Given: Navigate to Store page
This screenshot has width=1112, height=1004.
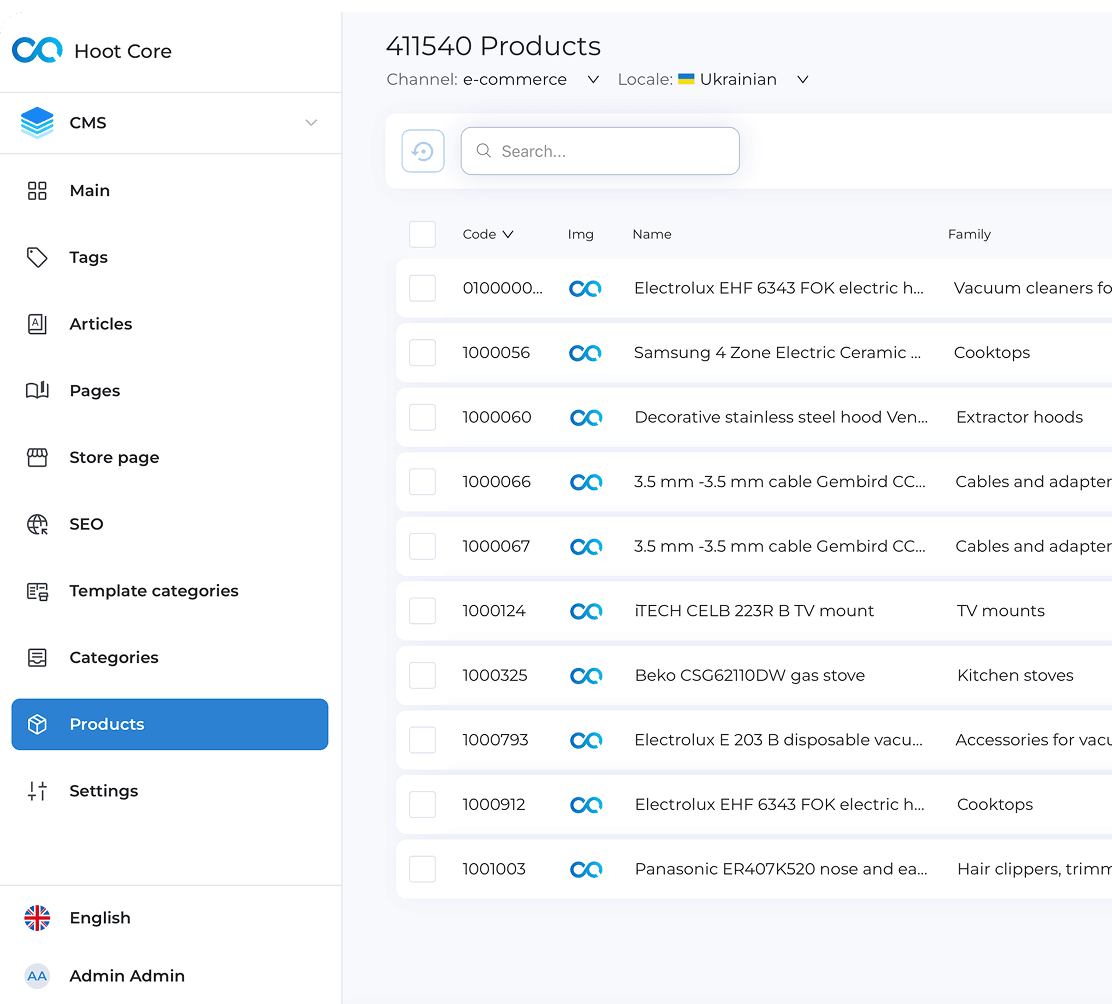Looking at the screenshot, I should point(170,457).
